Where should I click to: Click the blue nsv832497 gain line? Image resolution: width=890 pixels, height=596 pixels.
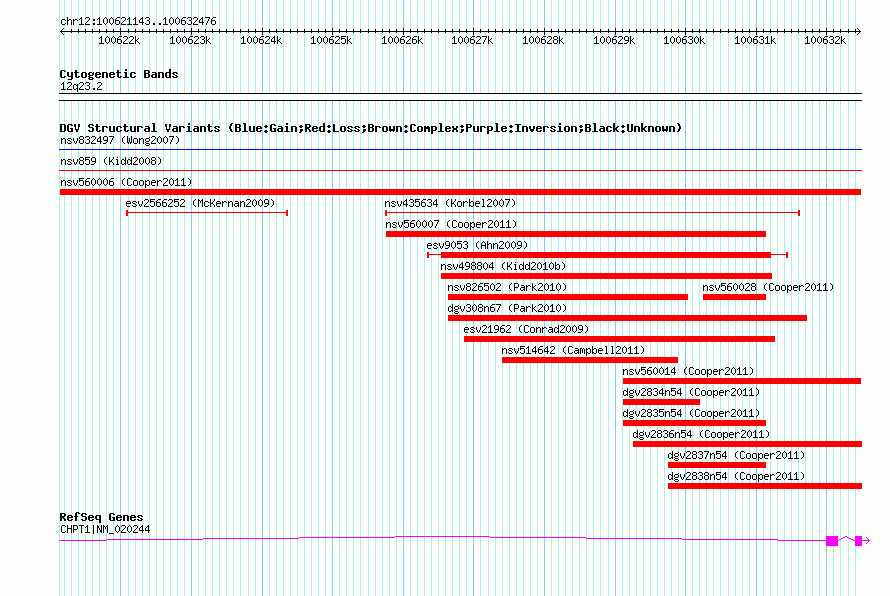click(460, 150)
